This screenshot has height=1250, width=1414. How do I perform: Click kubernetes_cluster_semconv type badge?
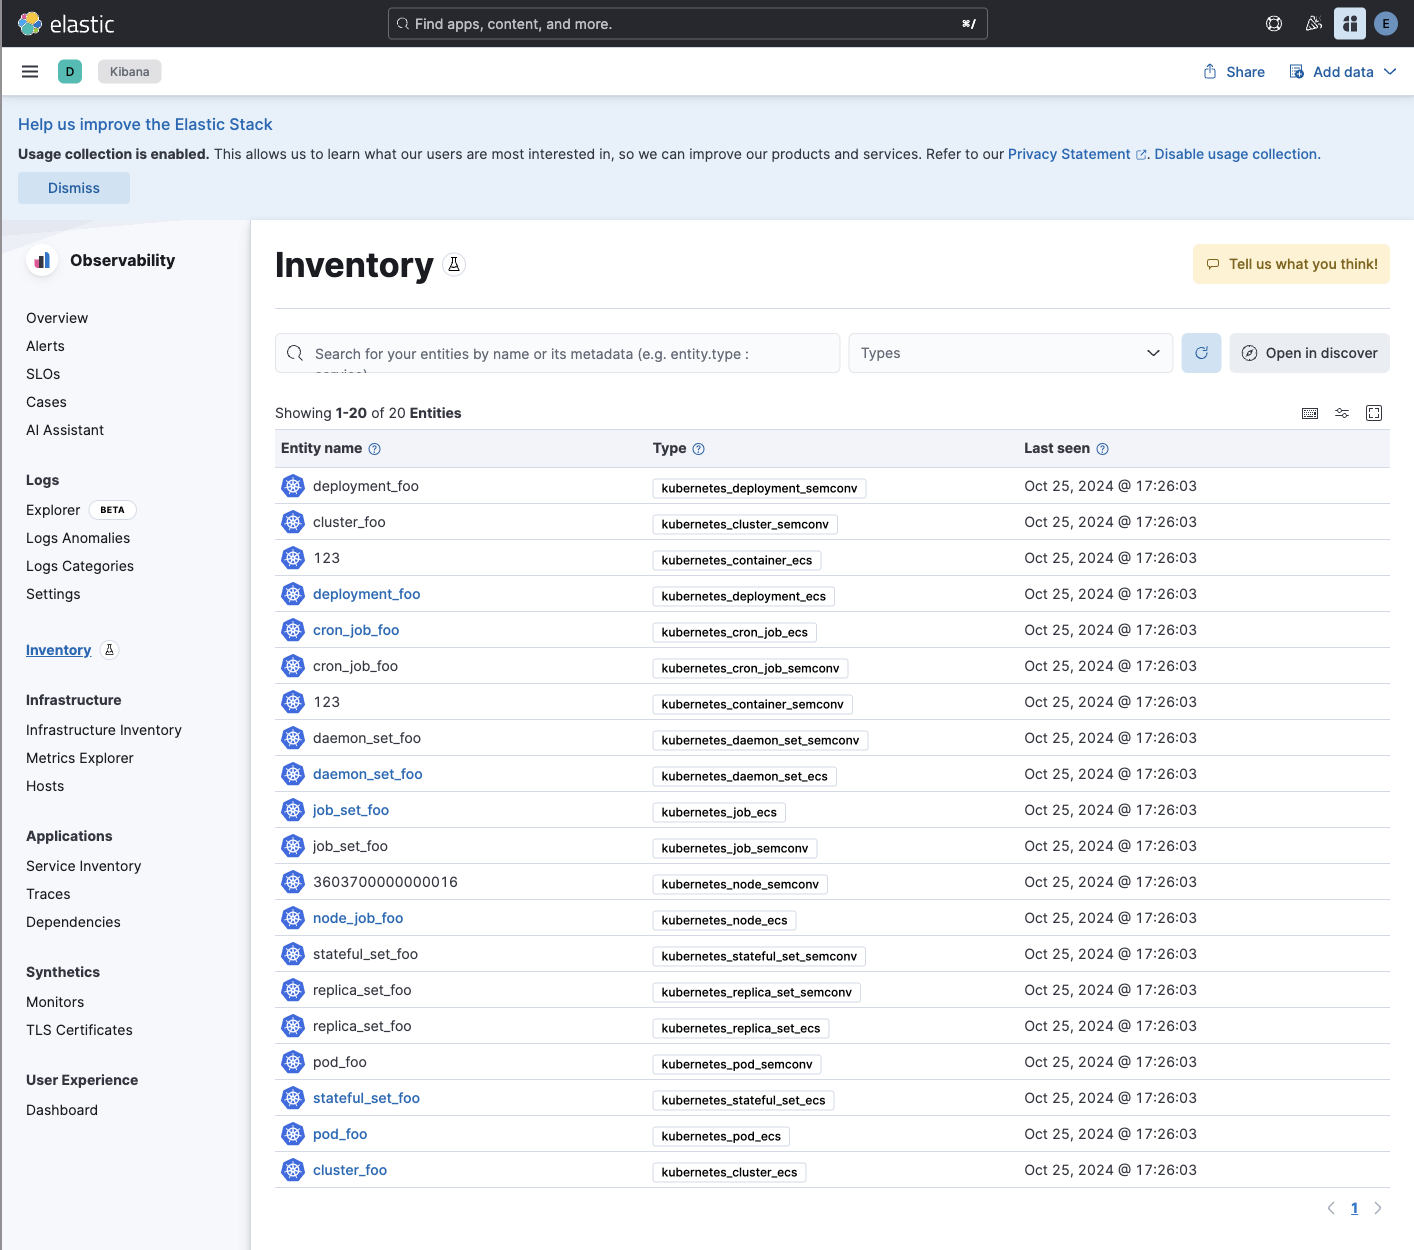coord(745,524)
